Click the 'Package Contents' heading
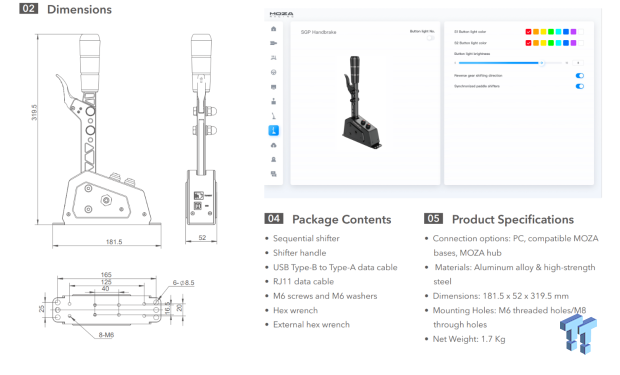This screenshot has height=375, width=620. [x=342, y=220]
